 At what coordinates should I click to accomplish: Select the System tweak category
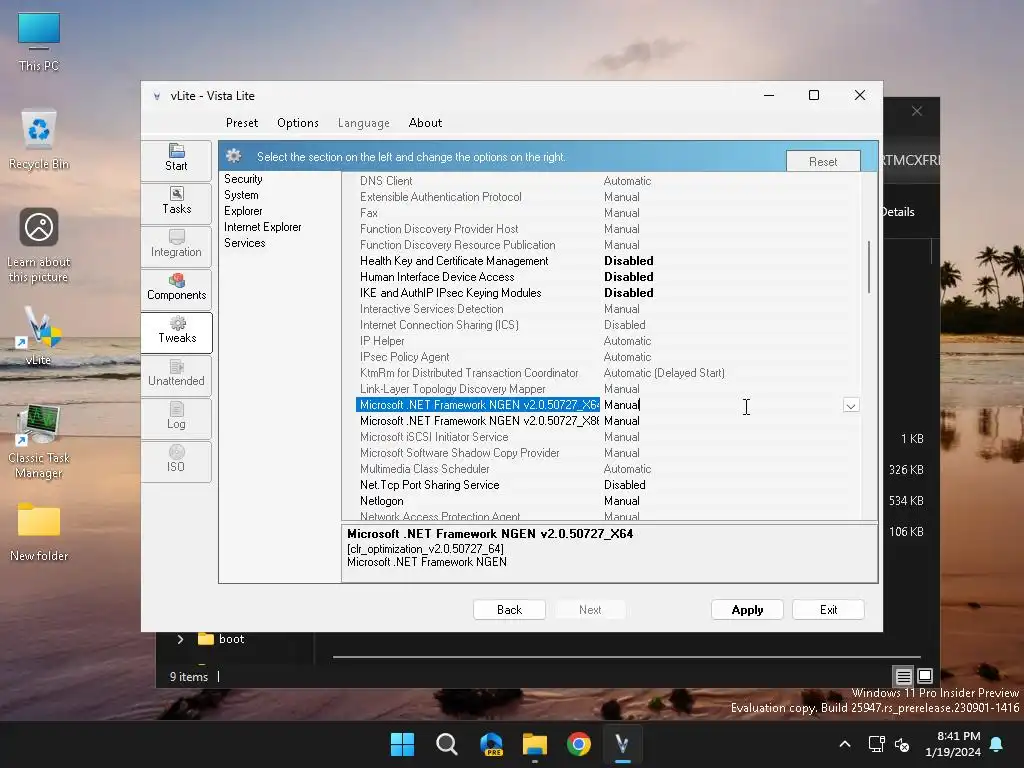click(241, 195)
